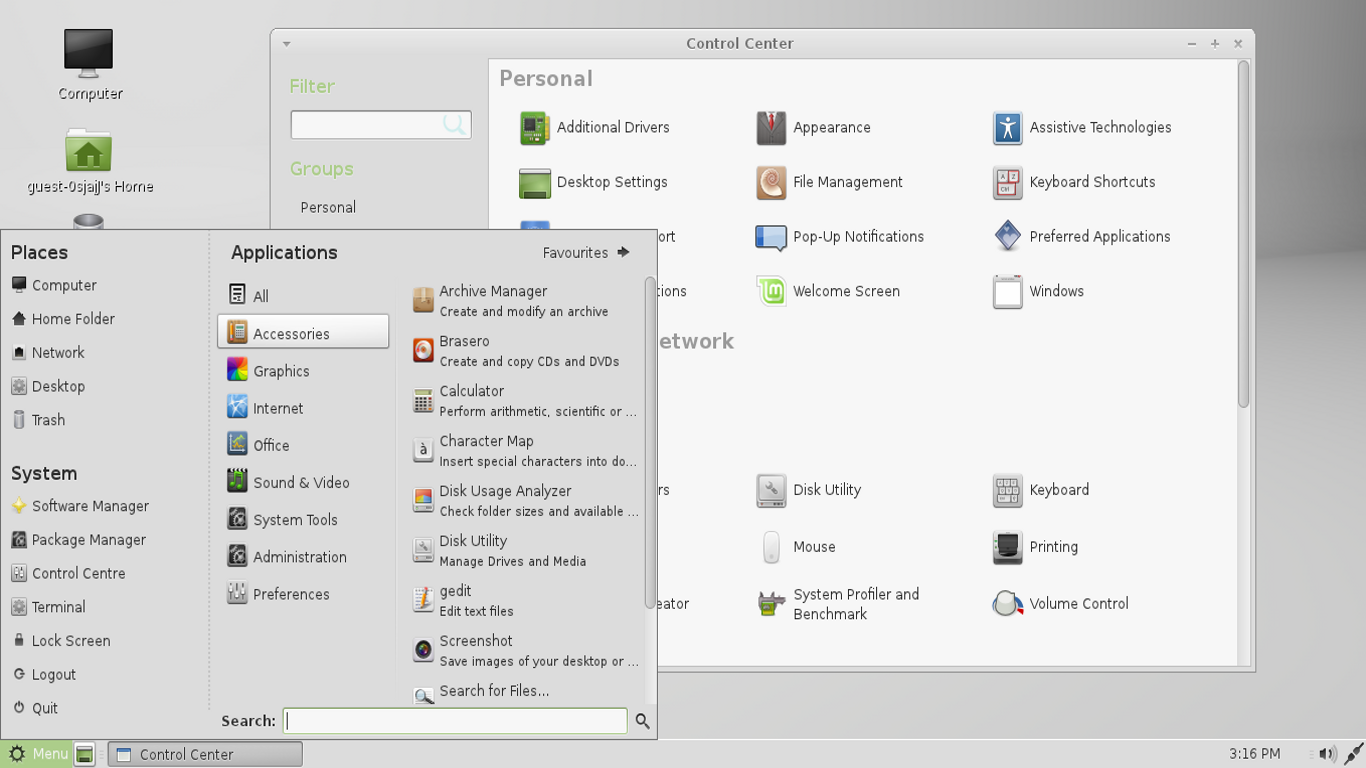Screen dimensions: 1366x768
Task: Open Disk Usage Analyzer
Action: (526, 501)
